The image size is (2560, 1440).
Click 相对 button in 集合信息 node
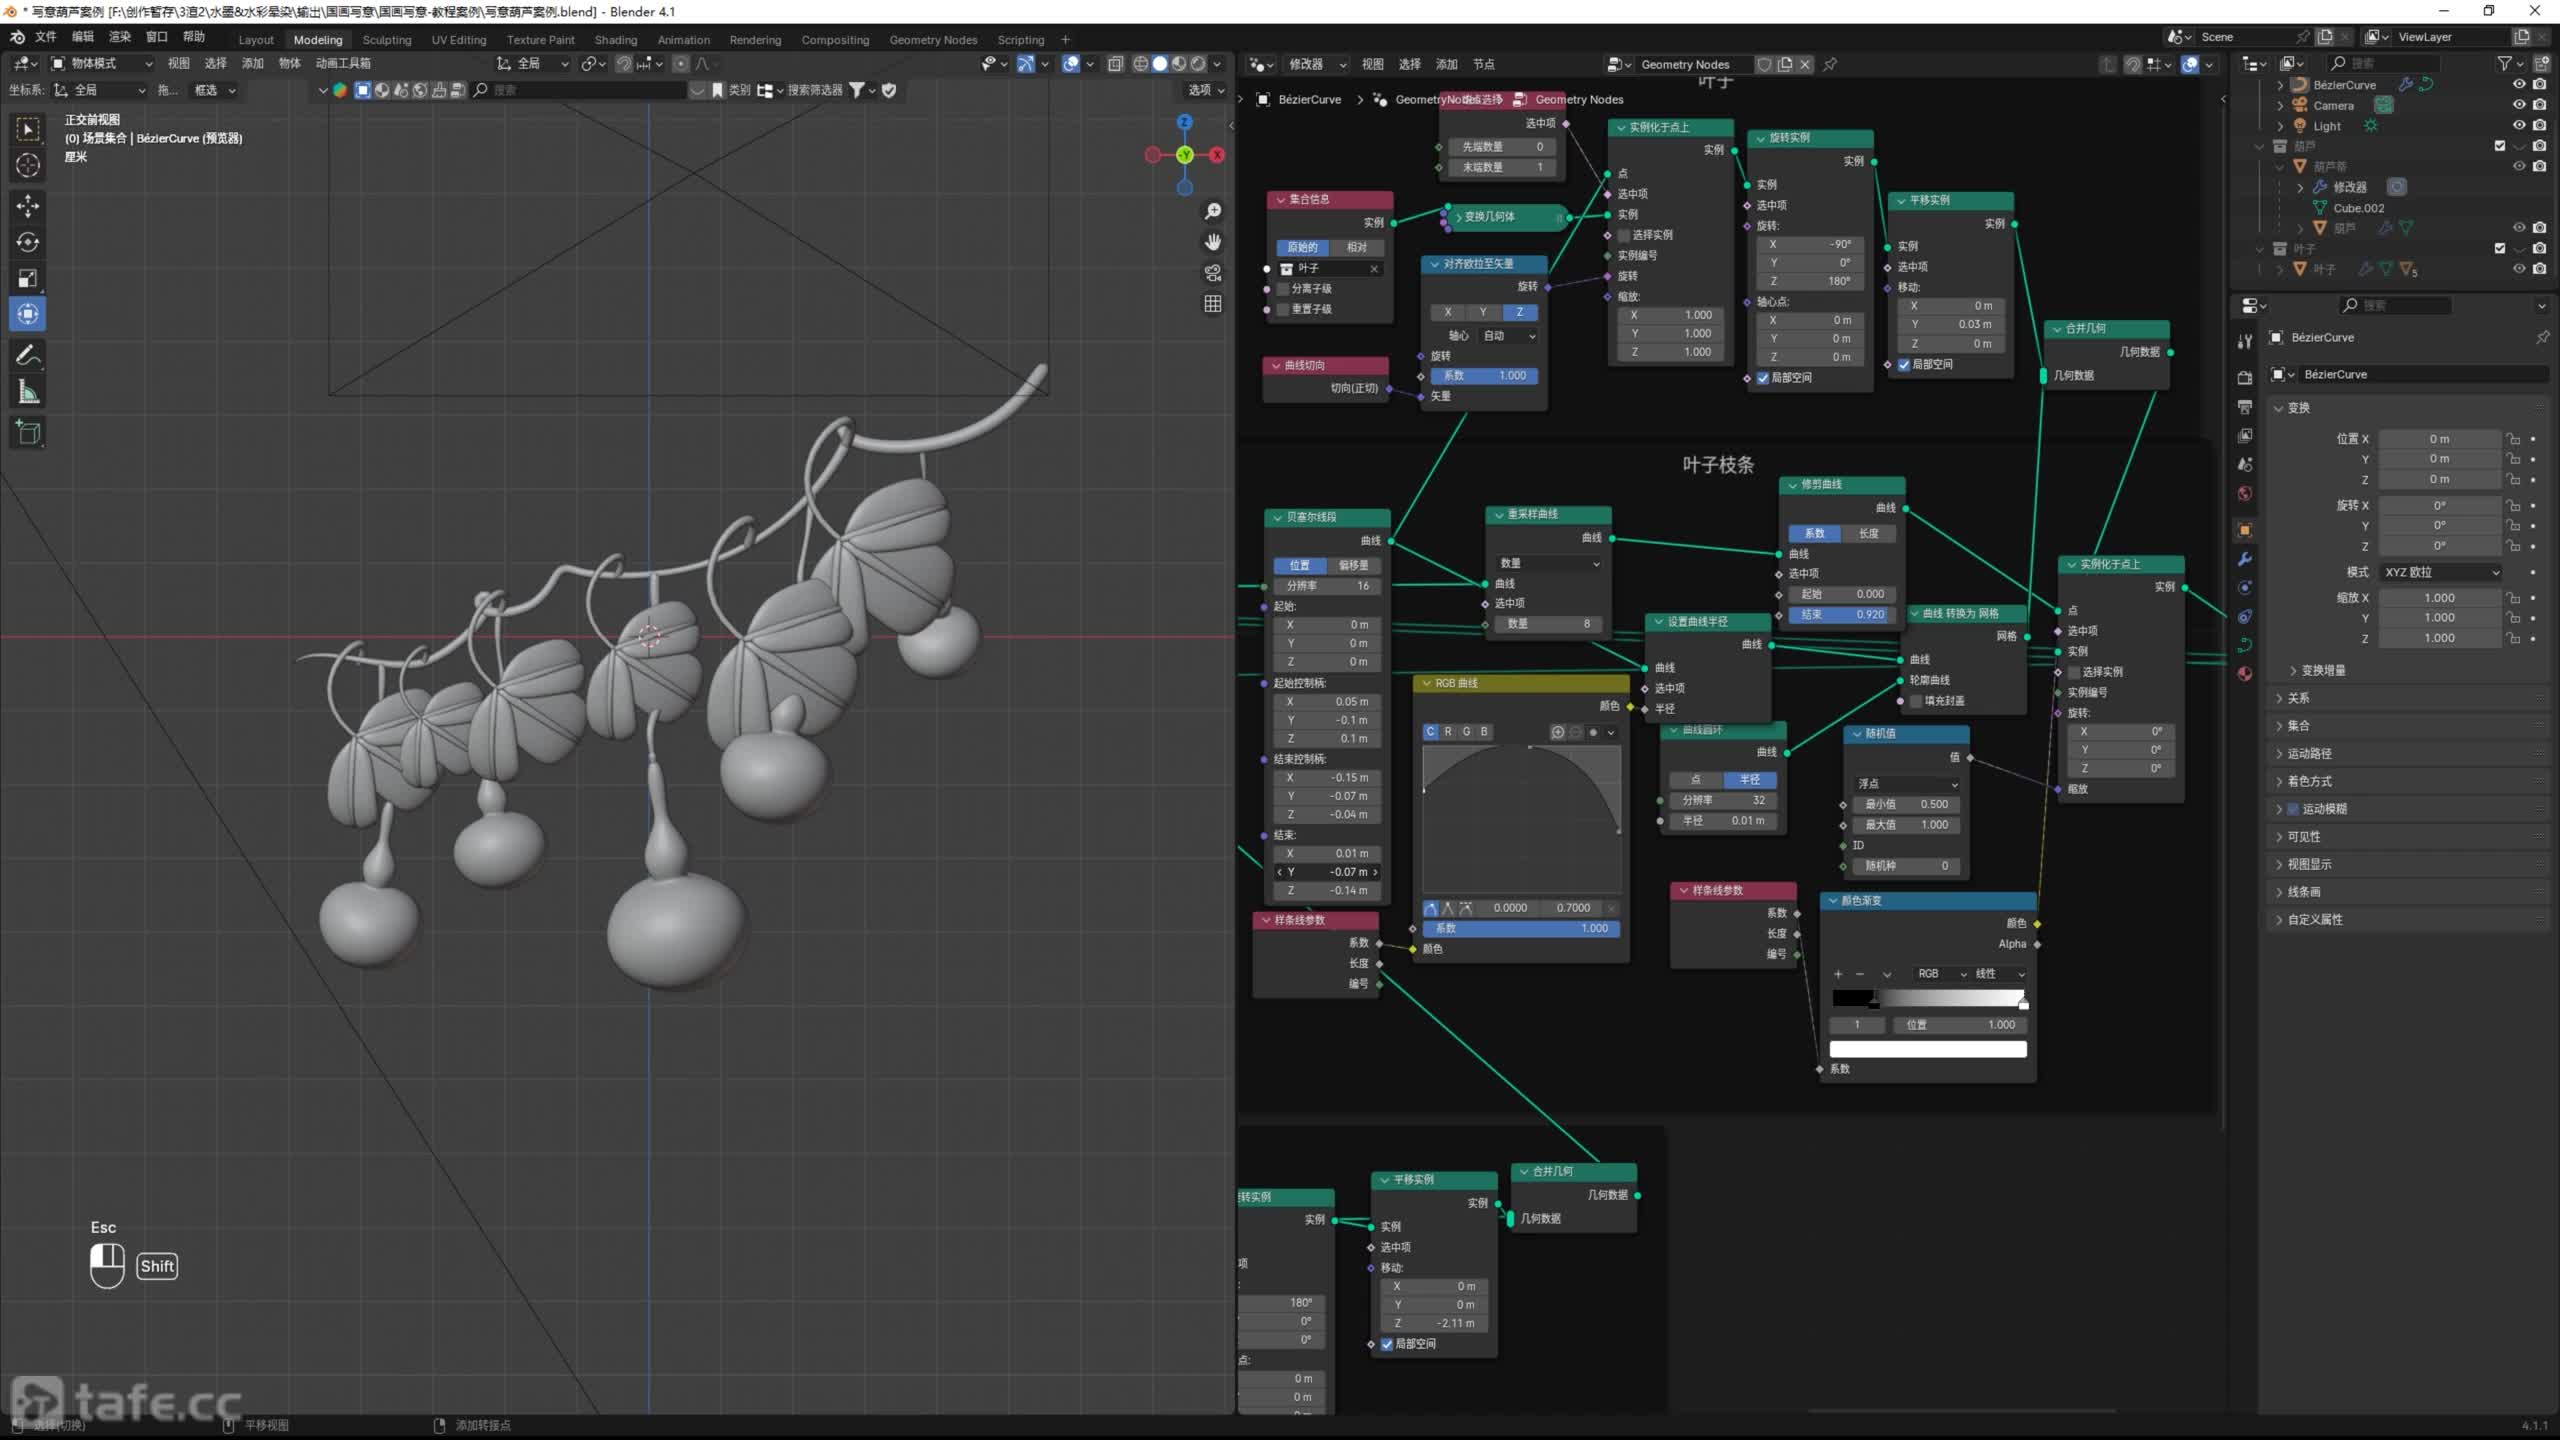tap(1356, 247)
